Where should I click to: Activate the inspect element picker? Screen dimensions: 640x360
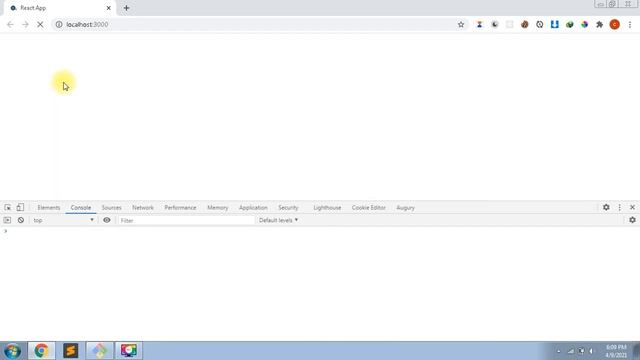coord(7,207)
